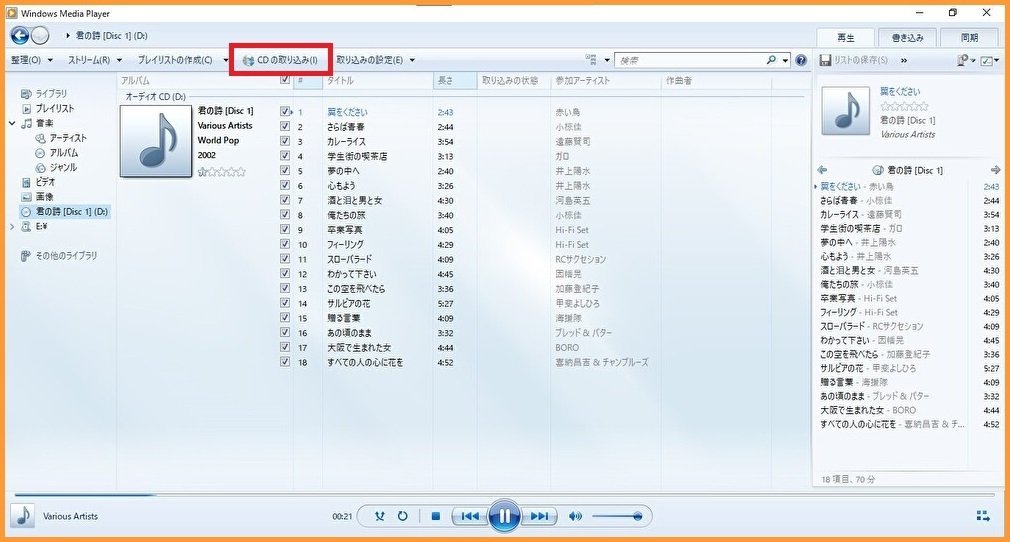Uncheck track 9 卒業写真 checkbox
The height and width of the screenshot is (542, 1010).
point(285,229)
